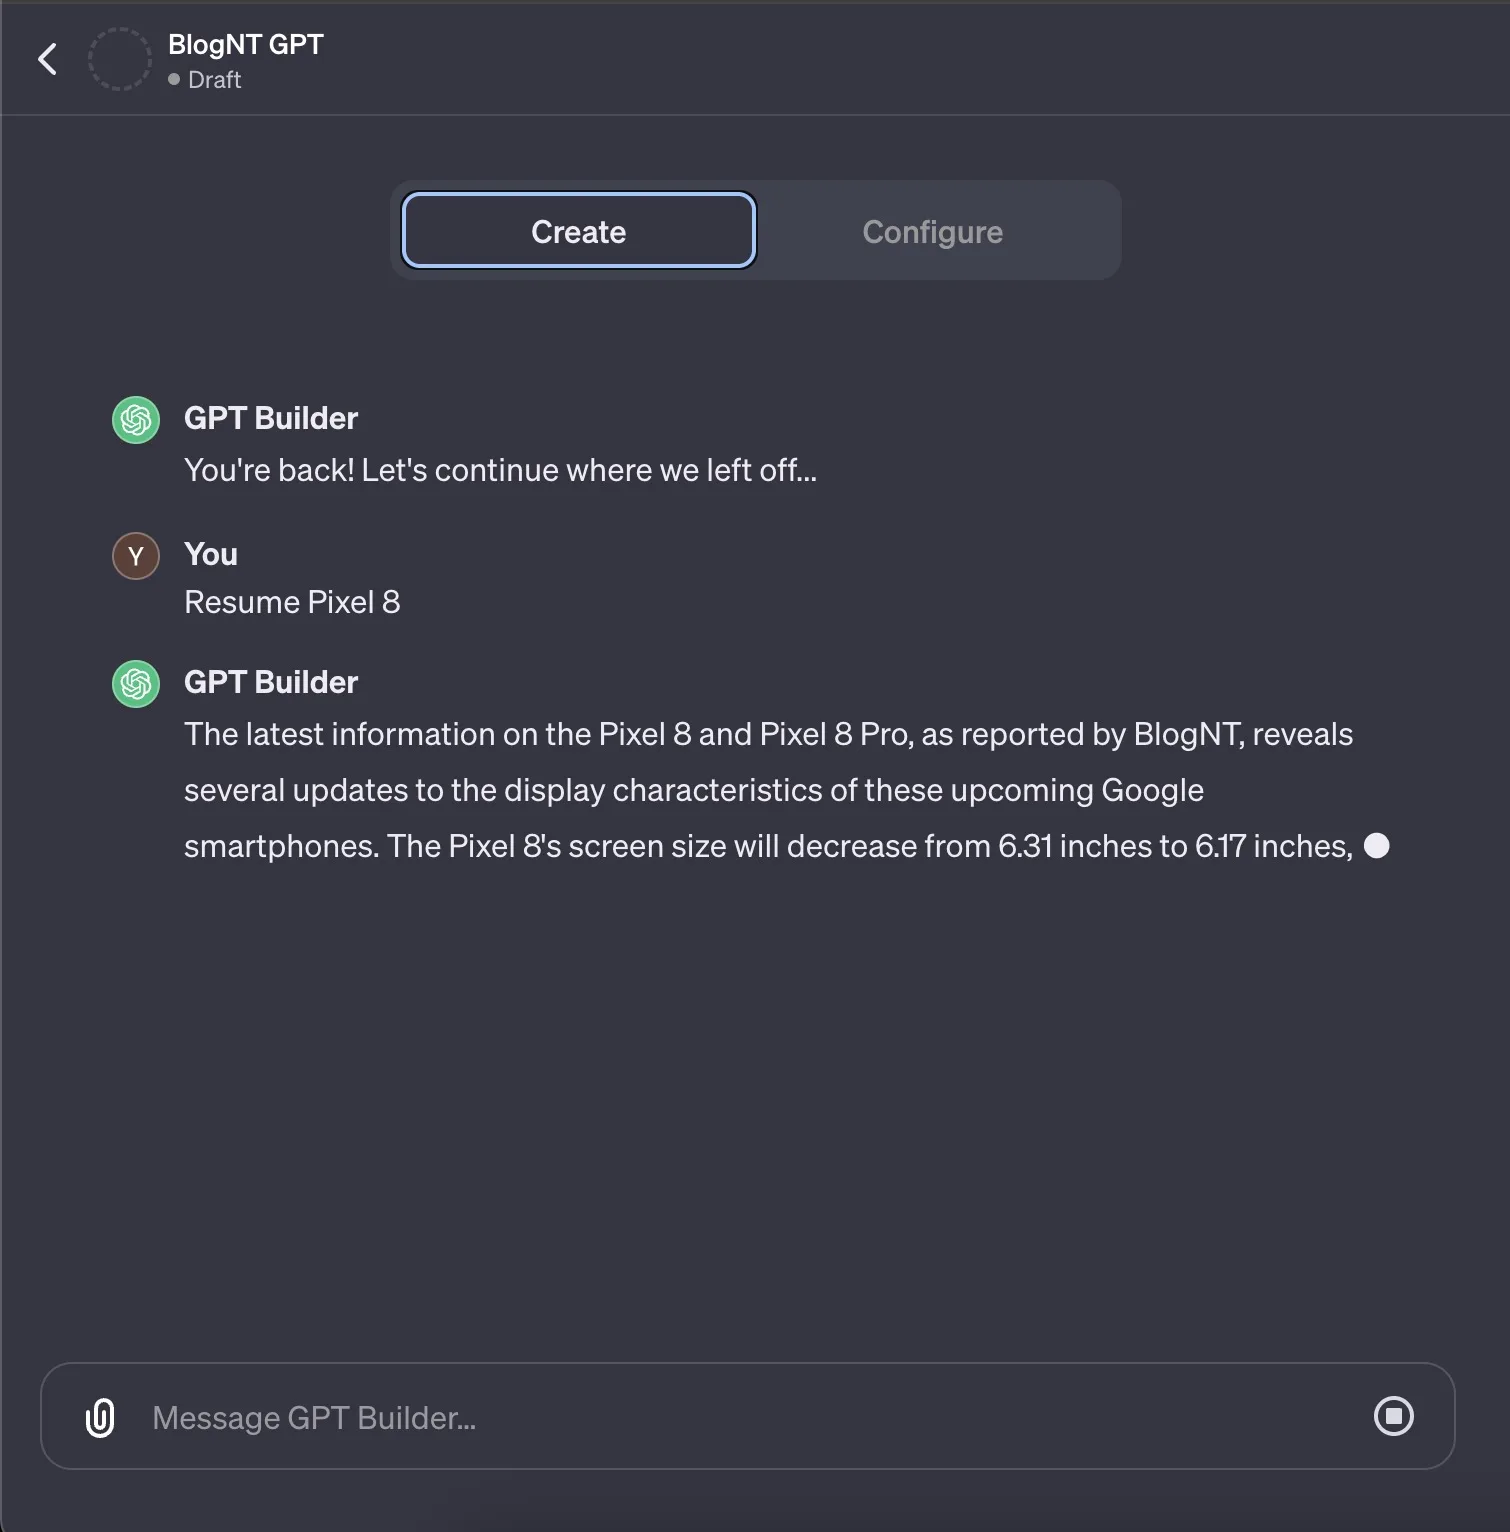Click the Draft status label
This screenshot has width=1510, height=1532.
tap(214, 80)
